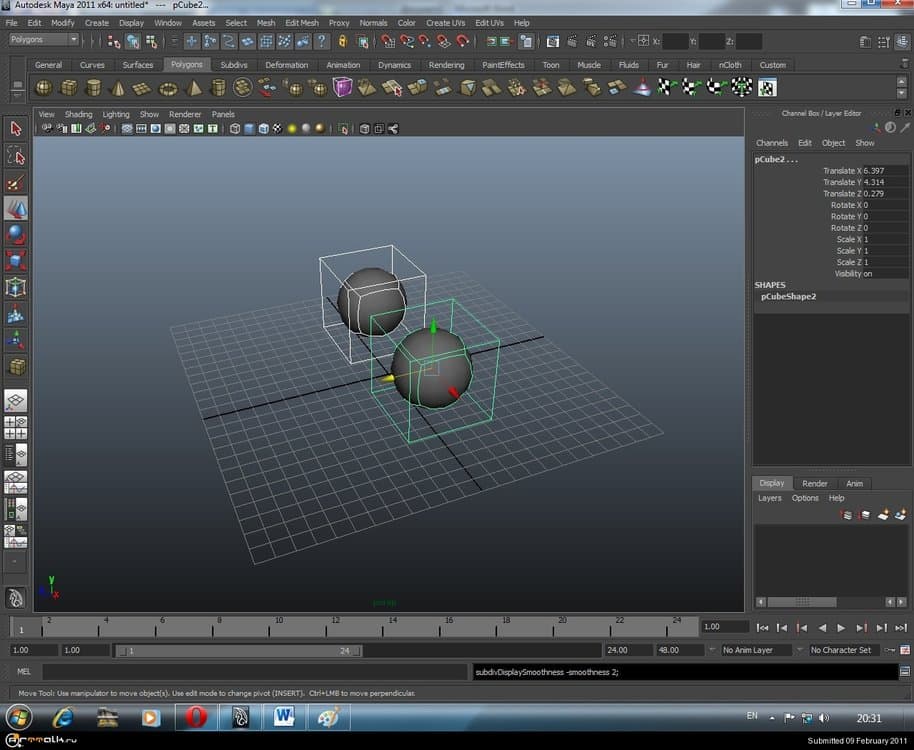
Task: Toggle MEL command line language label
Action: (23, 672)
